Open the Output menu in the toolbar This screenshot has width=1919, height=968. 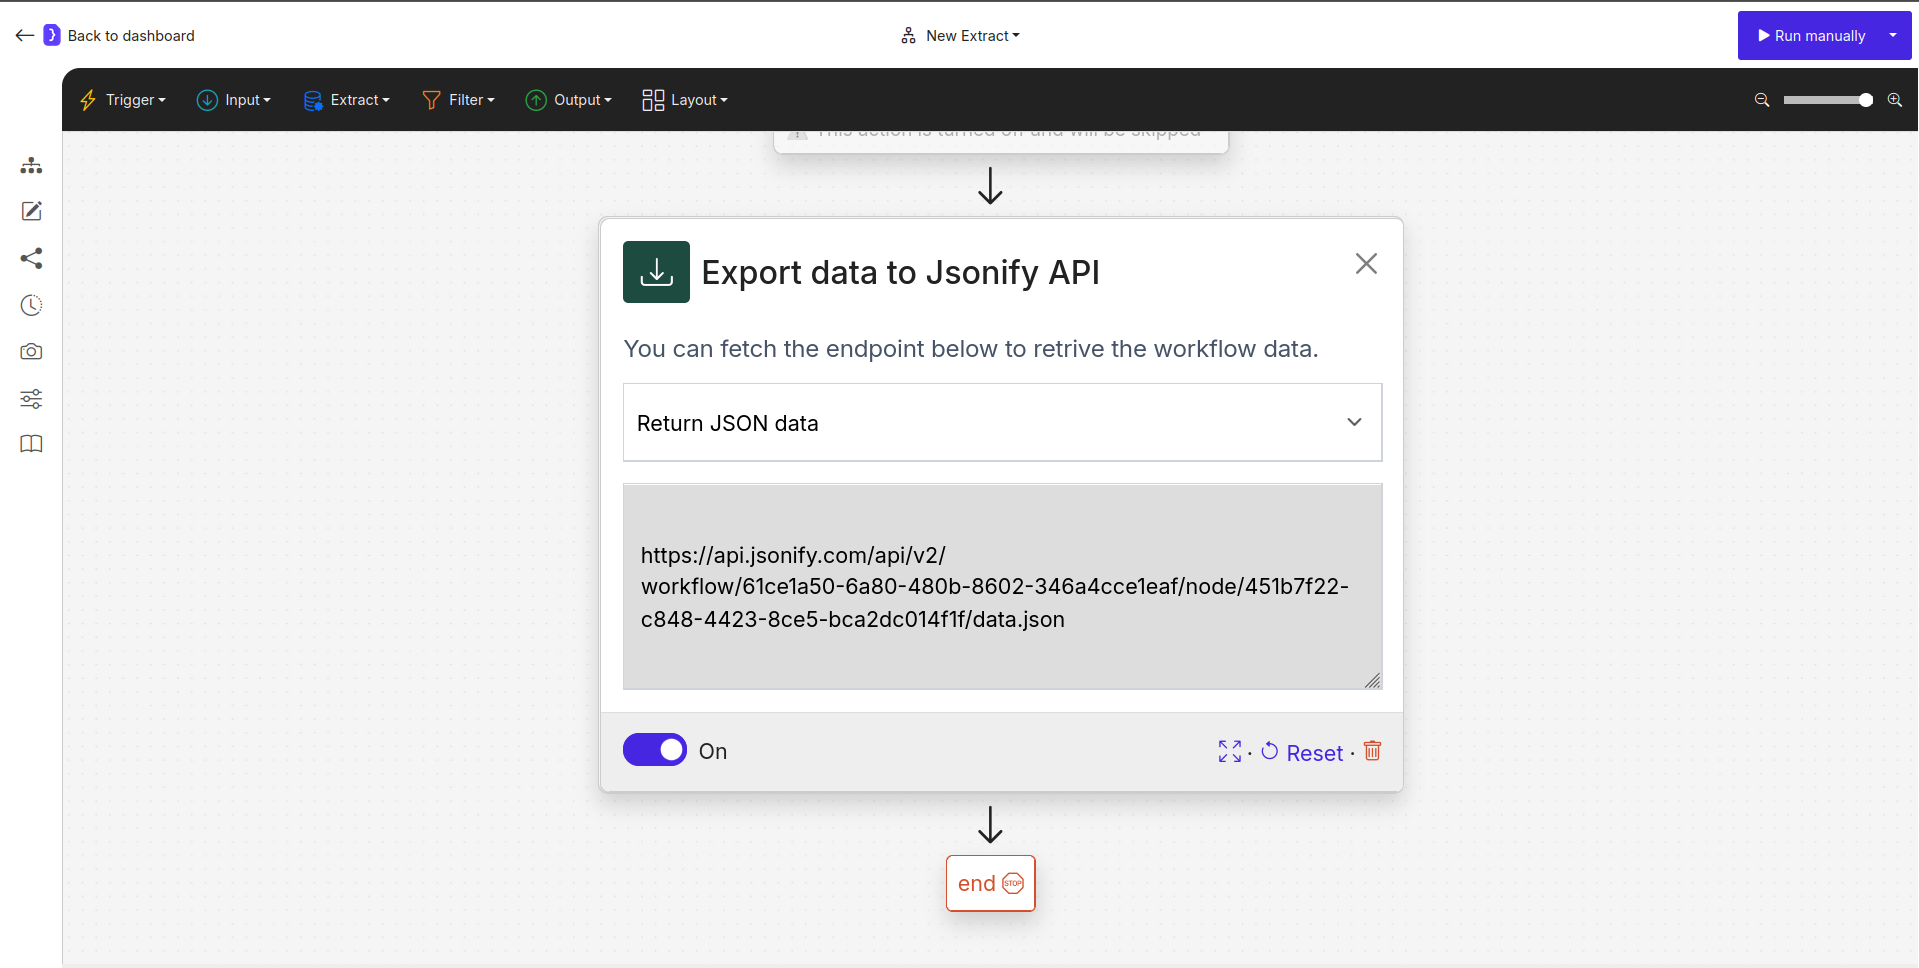[x=569, y=100]
